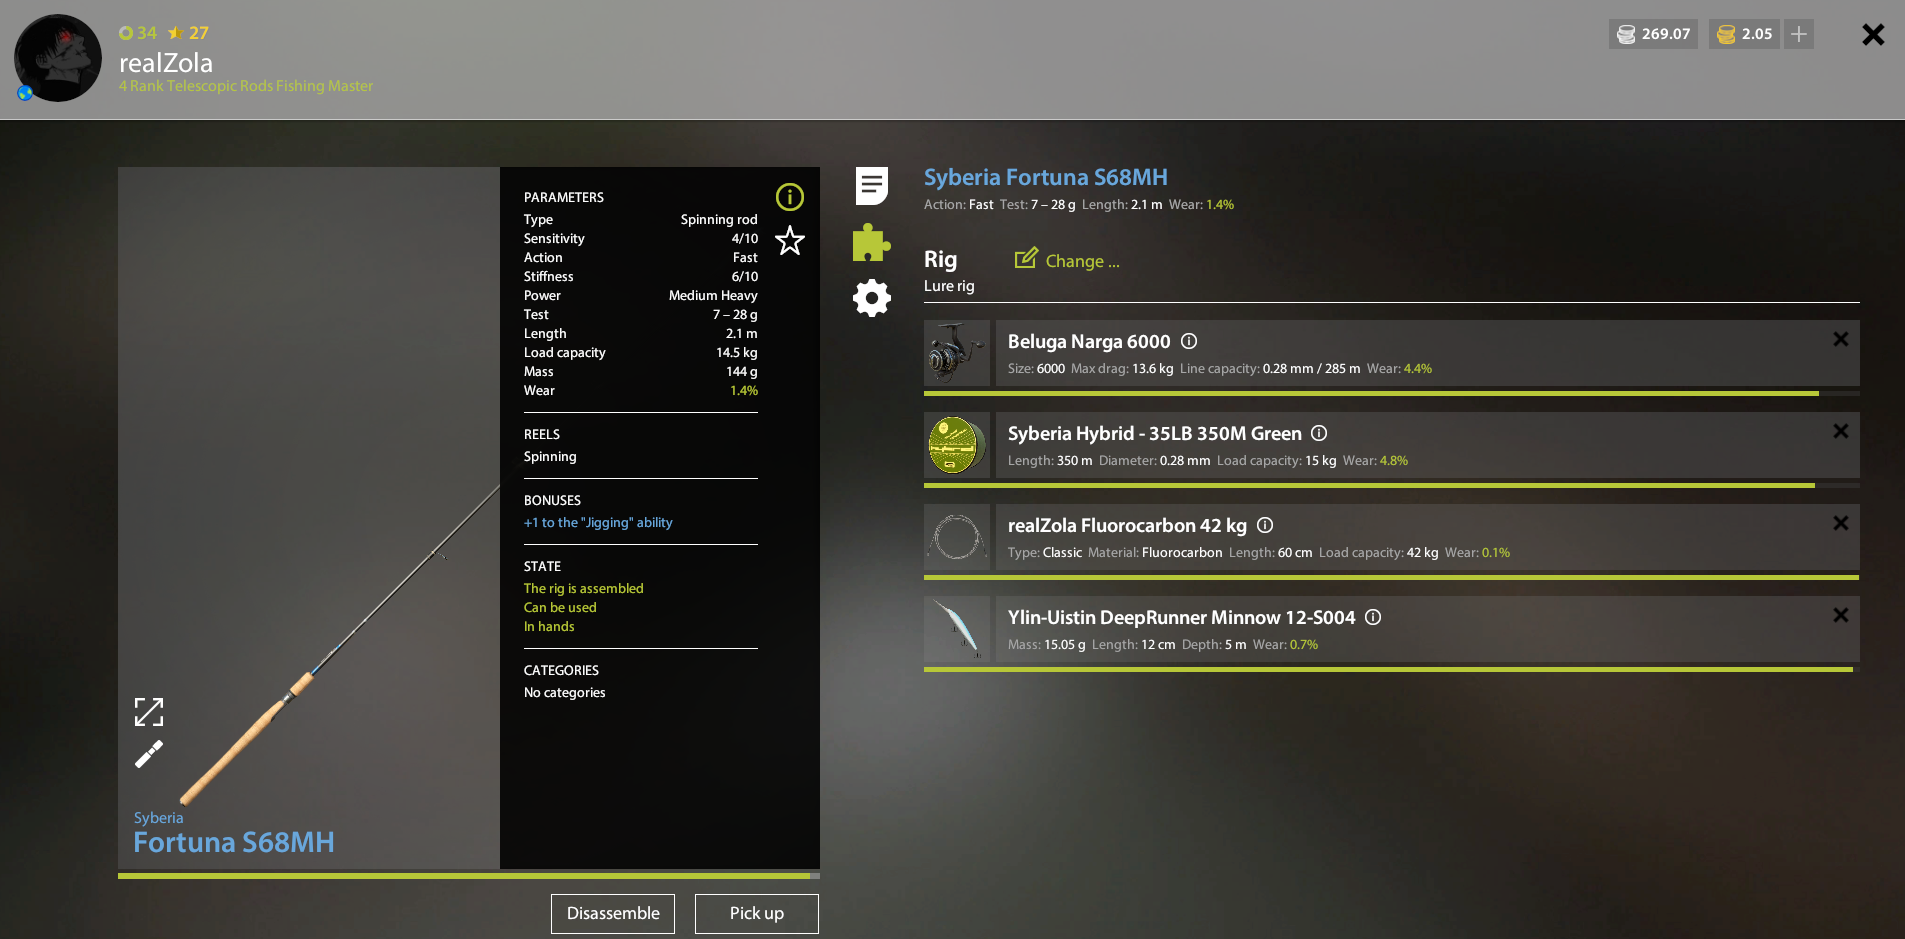Click Change rig link

point(1067,261)
